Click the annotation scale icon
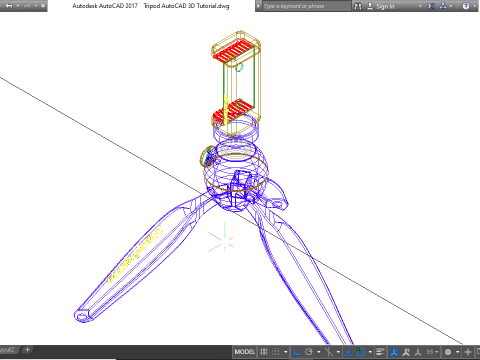 418,352
